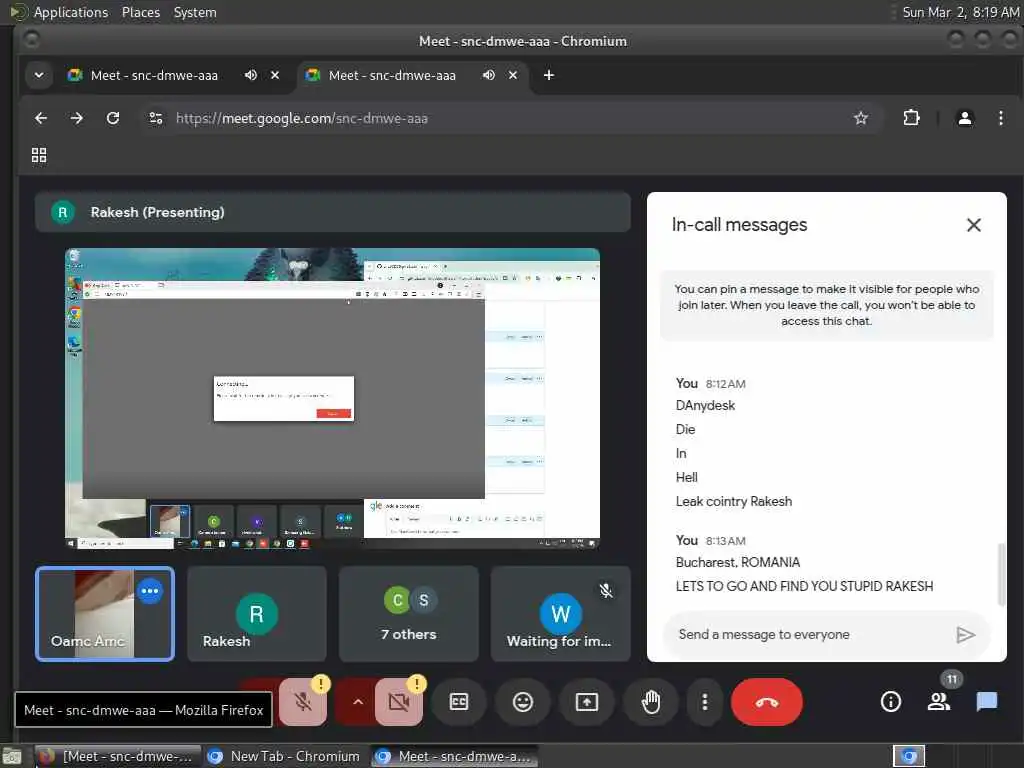
Task: Turn on closed captions
Action: (459, 702)
